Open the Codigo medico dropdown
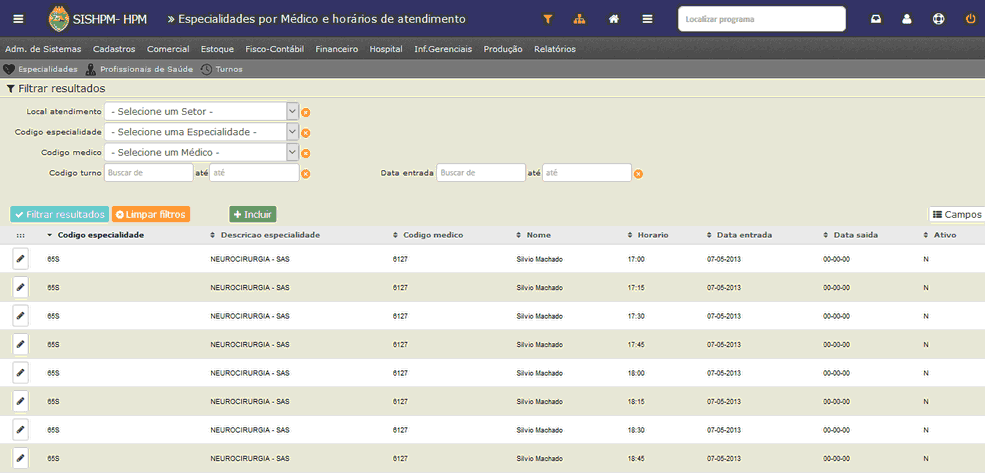985x475 pixels. tap(201, 153)
